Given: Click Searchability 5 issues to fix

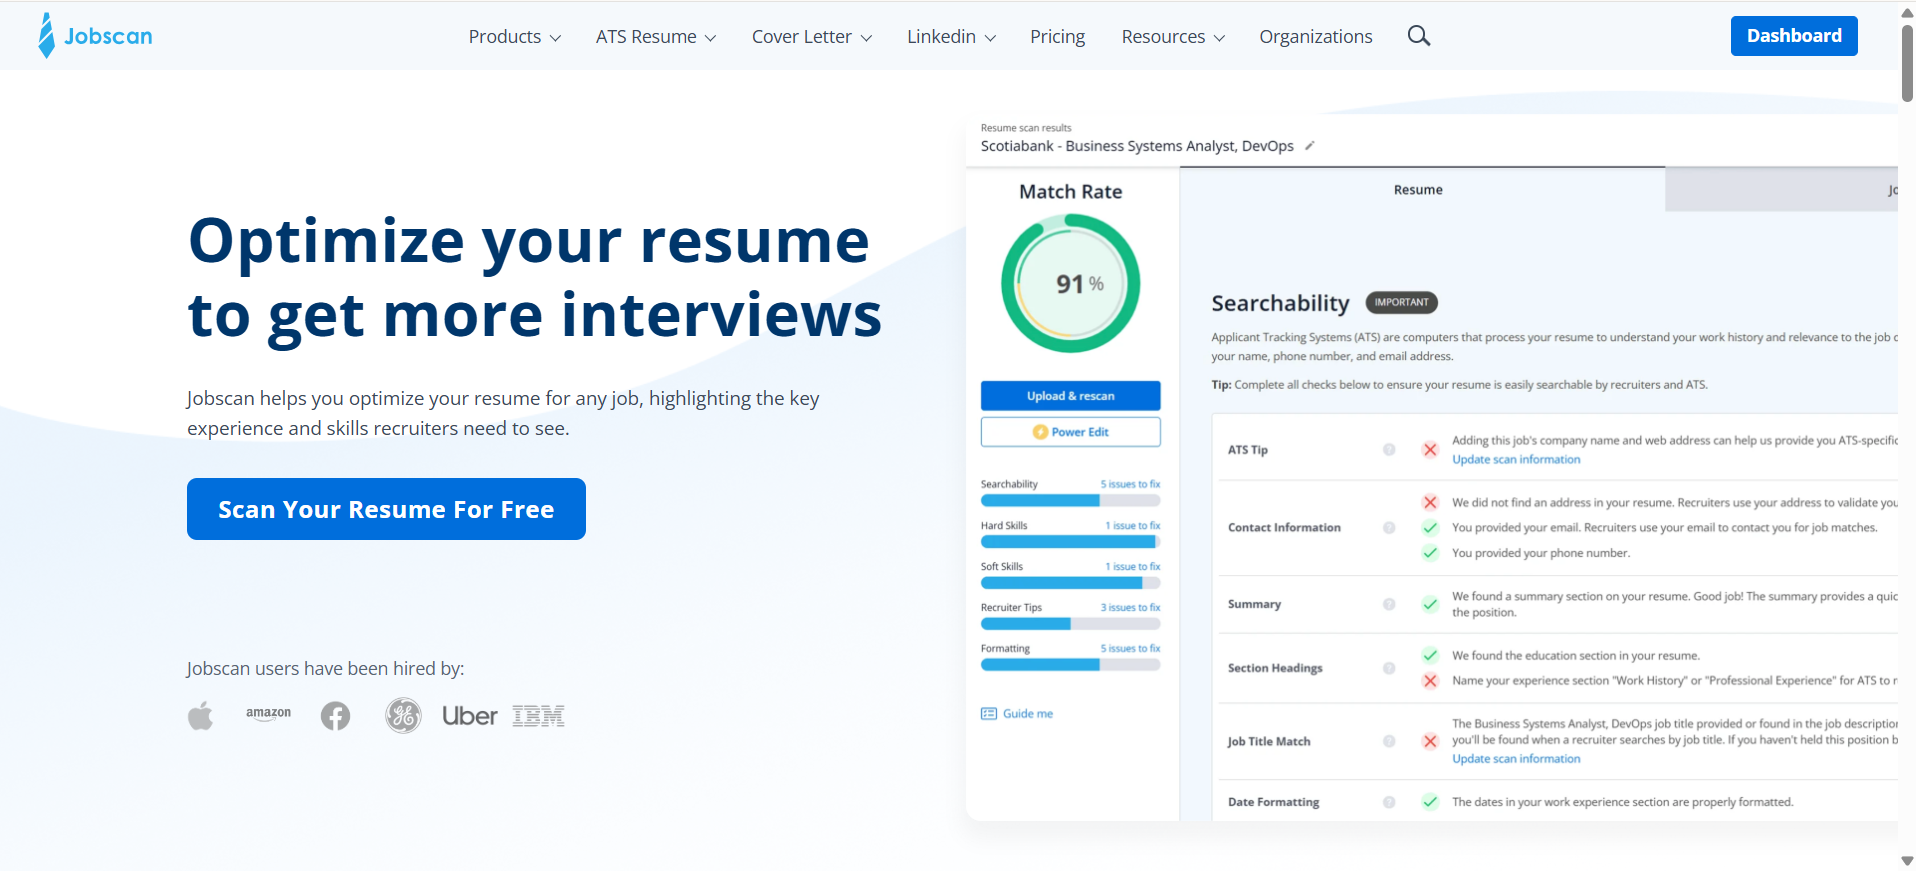Looking at the screenshot, I should [1130, 484].
